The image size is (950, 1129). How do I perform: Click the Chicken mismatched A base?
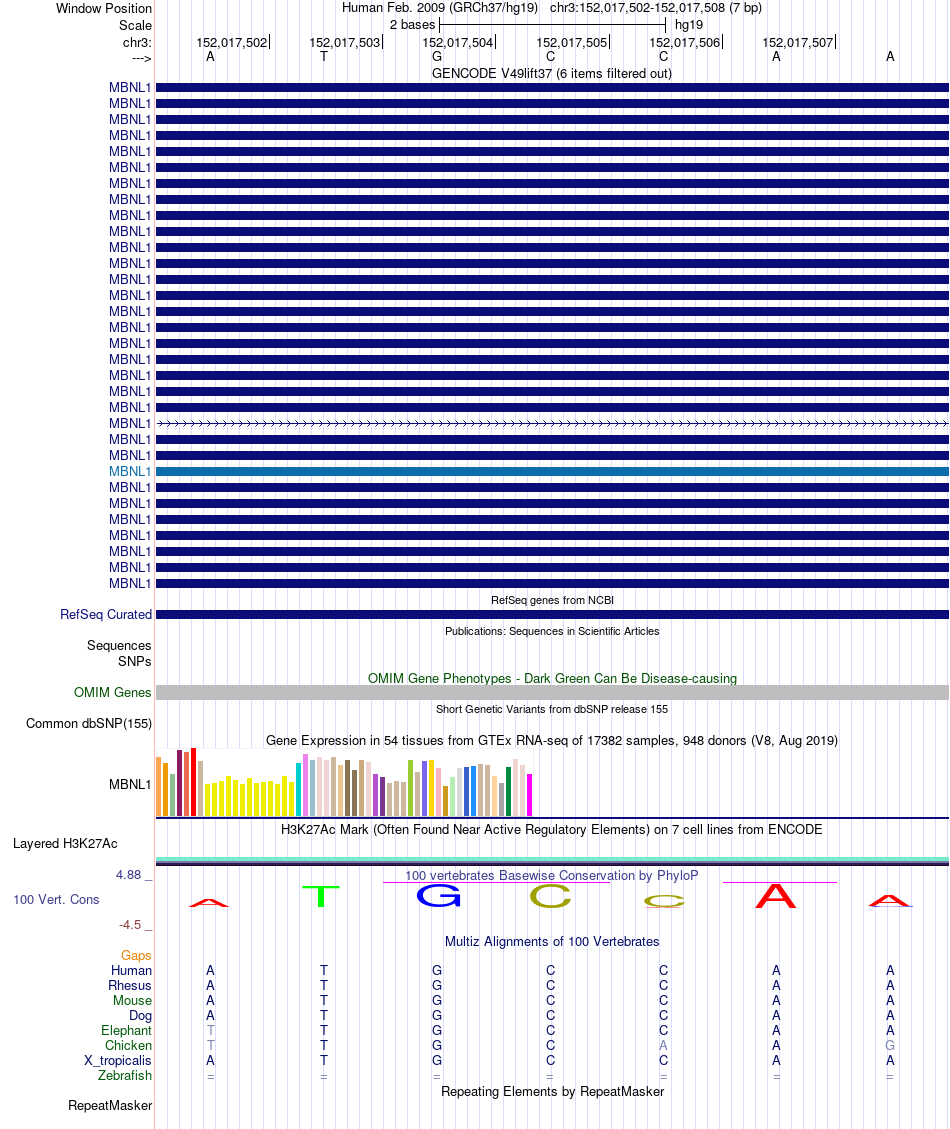click(663, 1045)
